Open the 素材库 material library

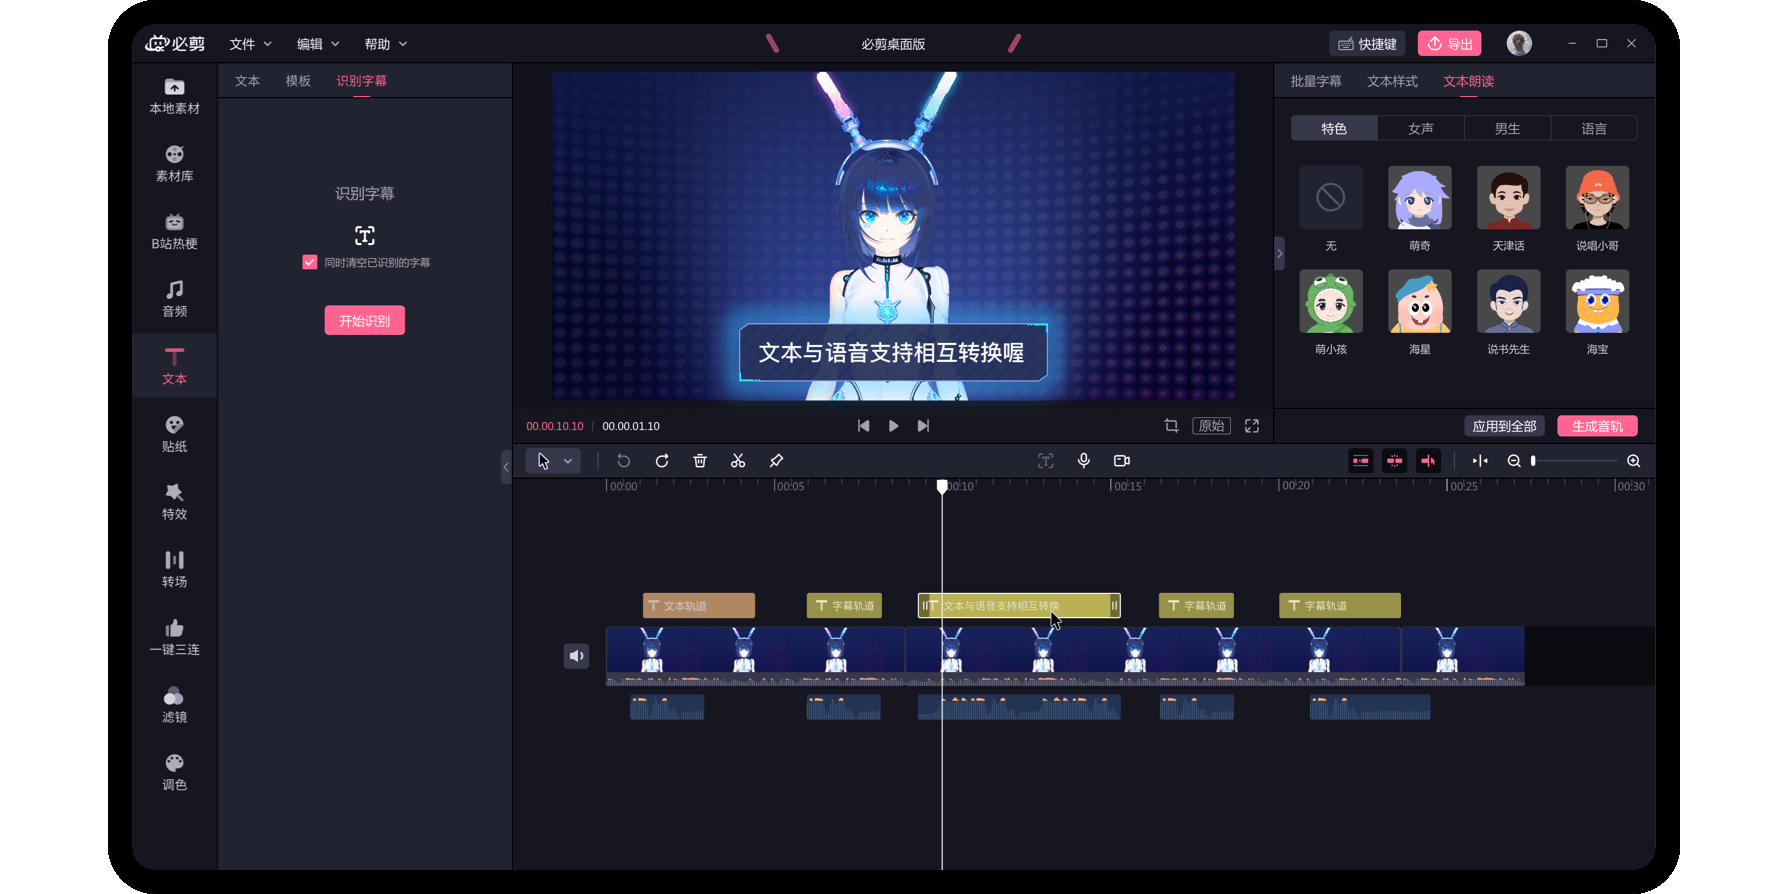pyautogui.click(x=174, y=164)
